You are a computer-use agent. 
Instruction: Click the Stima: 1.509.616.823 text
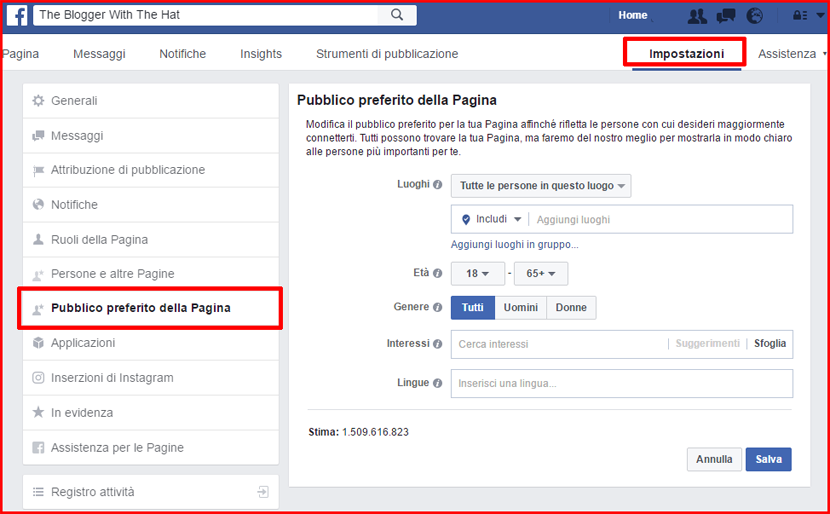[x=358, y=432]
